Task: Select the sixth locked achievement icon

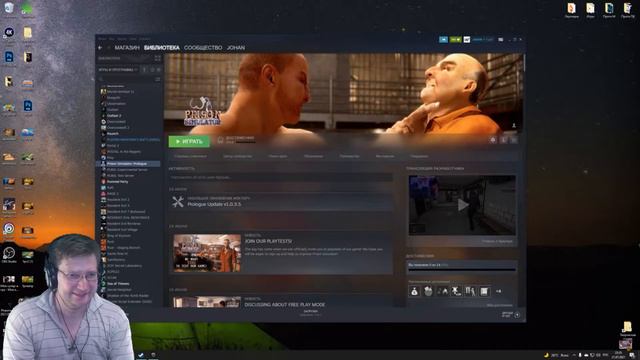Action: (484, 291)
